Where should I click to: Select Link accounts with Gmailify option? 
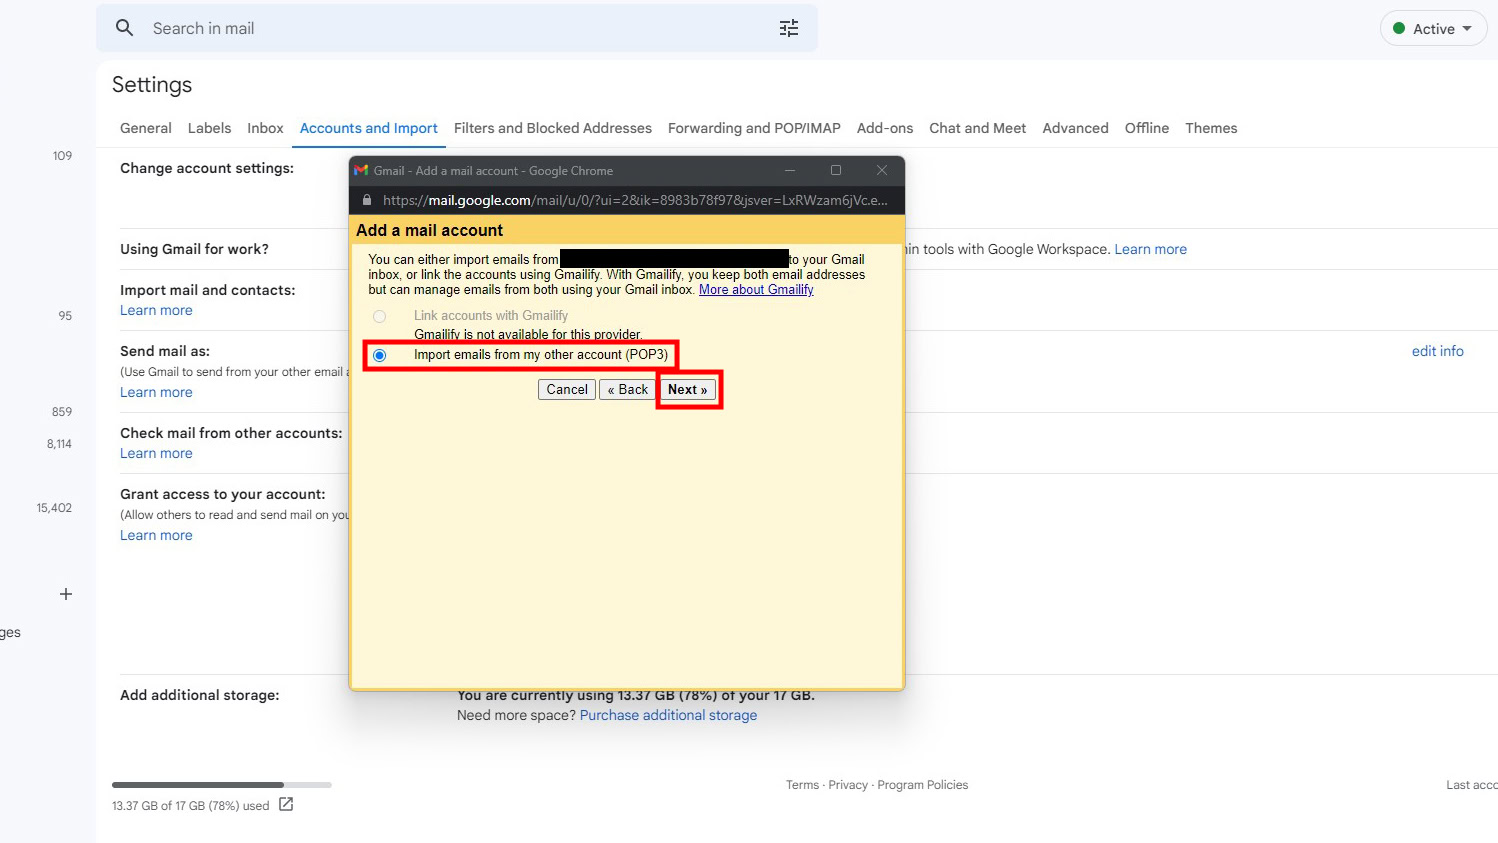tap(380, 316)
